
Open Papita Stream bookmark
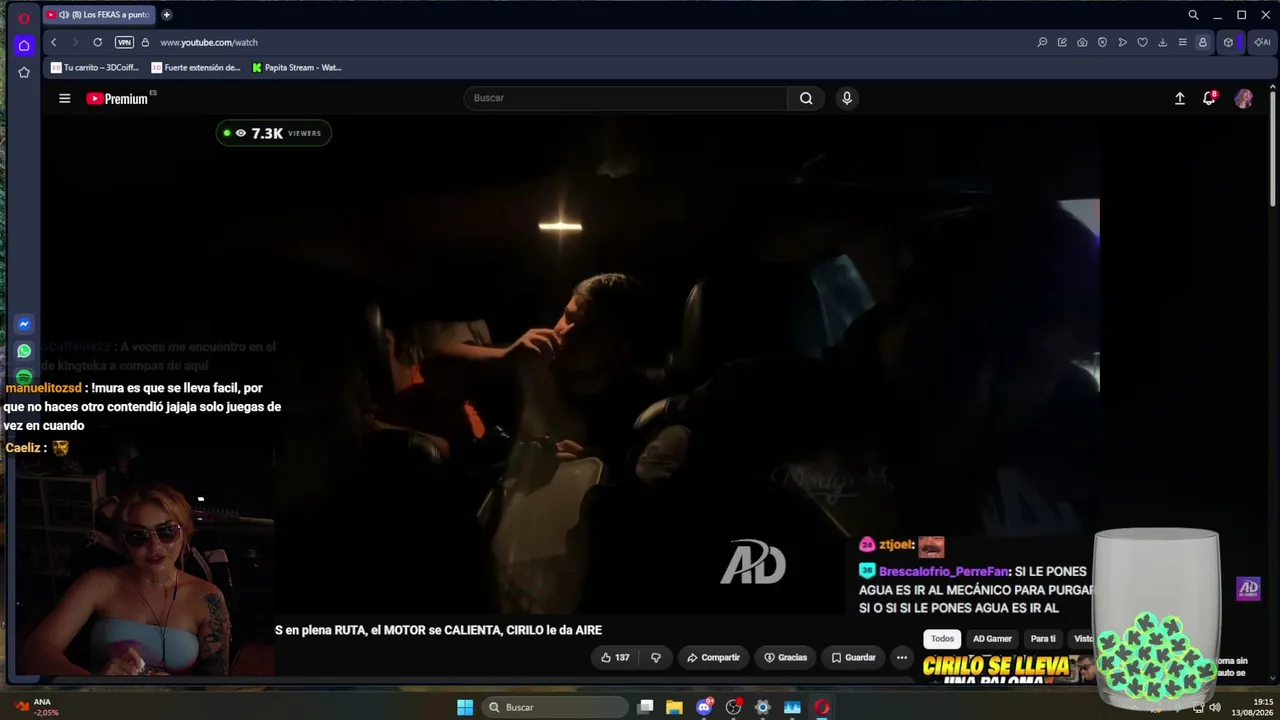(x=297, y=68)
